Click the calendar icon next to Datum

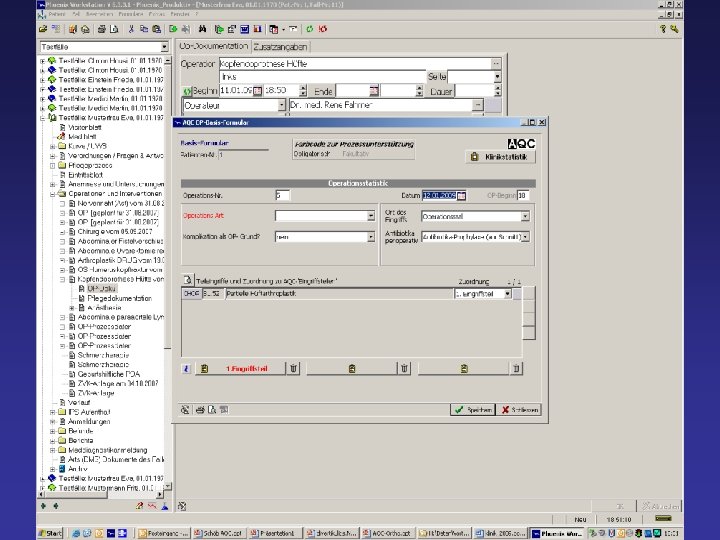pos(461,196)
